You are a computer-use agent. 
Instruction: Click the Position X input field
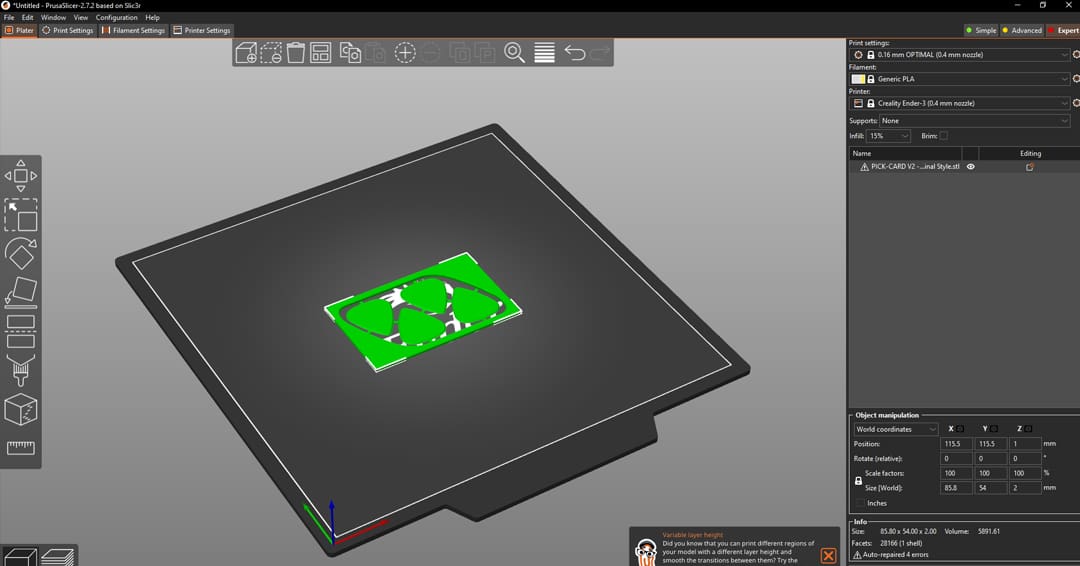(x=957, y=444)
